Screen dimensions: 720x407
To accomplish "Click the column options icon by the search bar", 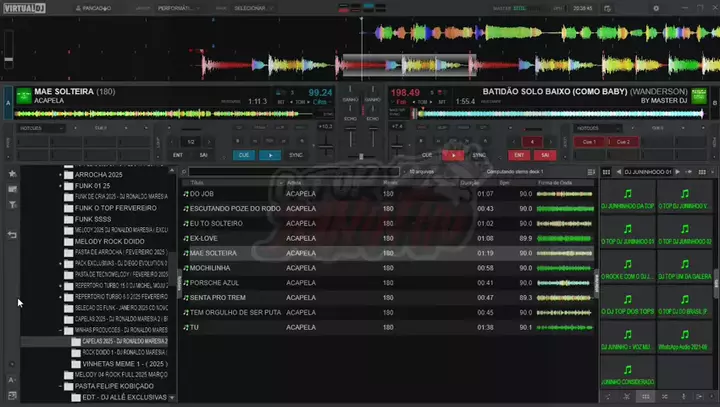I will (x=591, y=172).
